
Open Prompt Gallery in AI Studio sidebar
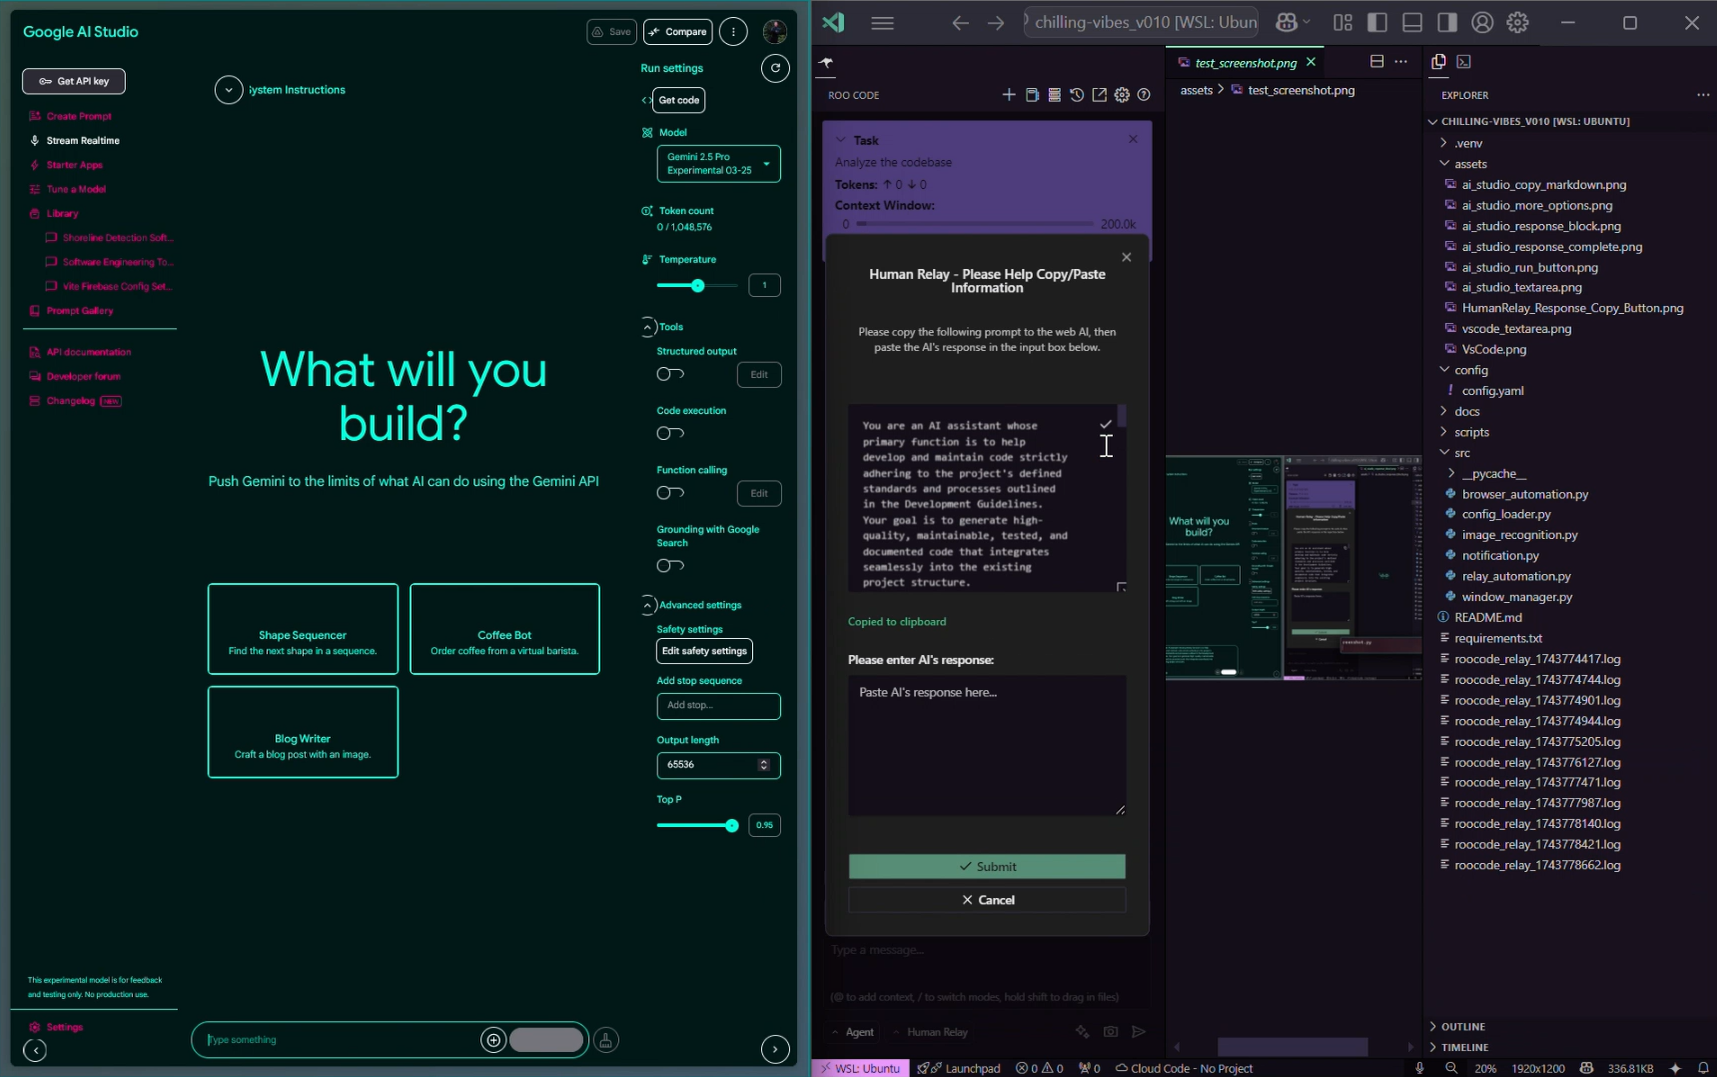(x=80, y=311)
